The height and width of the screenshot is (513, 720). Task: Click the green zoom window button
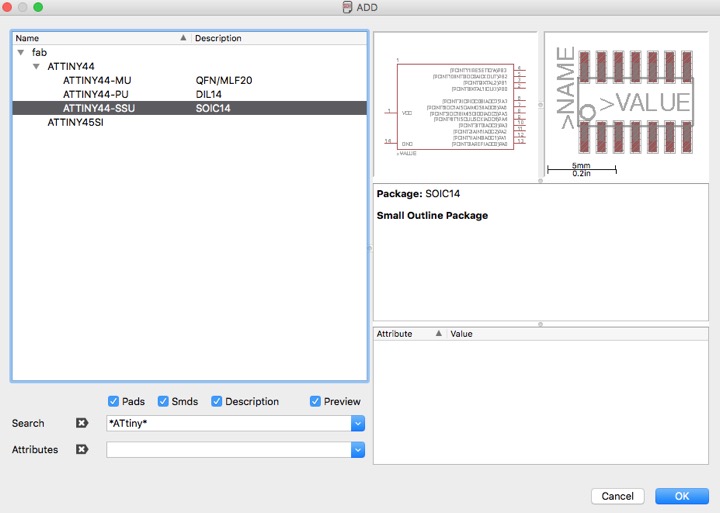38,7
